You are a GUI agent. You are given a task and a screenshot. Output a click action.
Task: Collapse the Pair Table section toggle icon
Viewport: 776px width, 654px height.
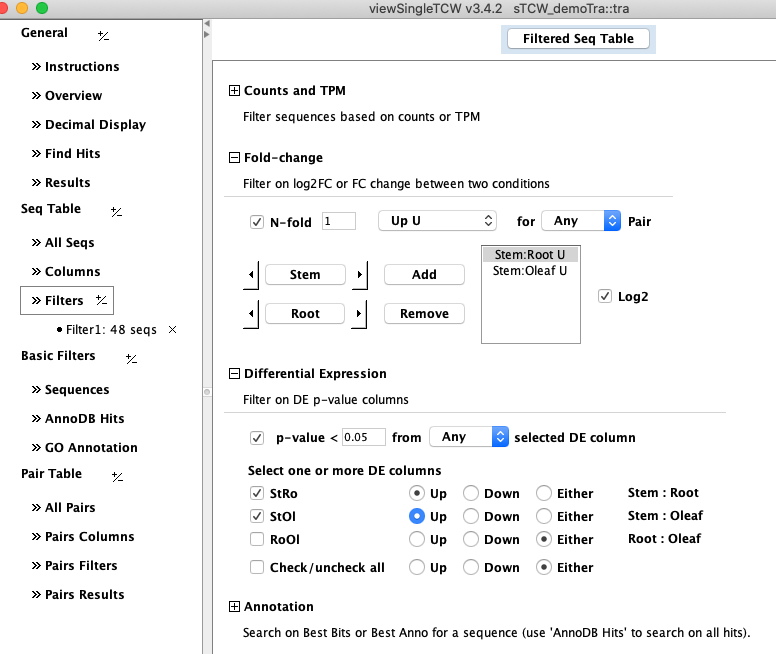pos(117,477)
